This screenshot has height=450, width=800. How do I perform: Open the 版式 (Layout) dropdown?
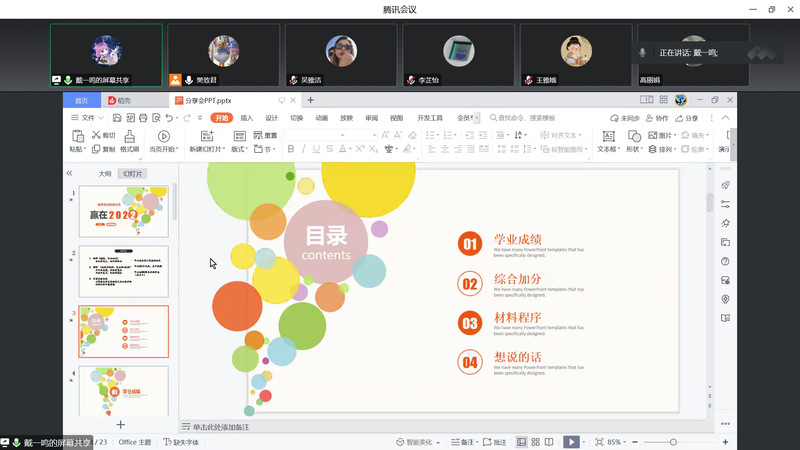click(240, 149)
